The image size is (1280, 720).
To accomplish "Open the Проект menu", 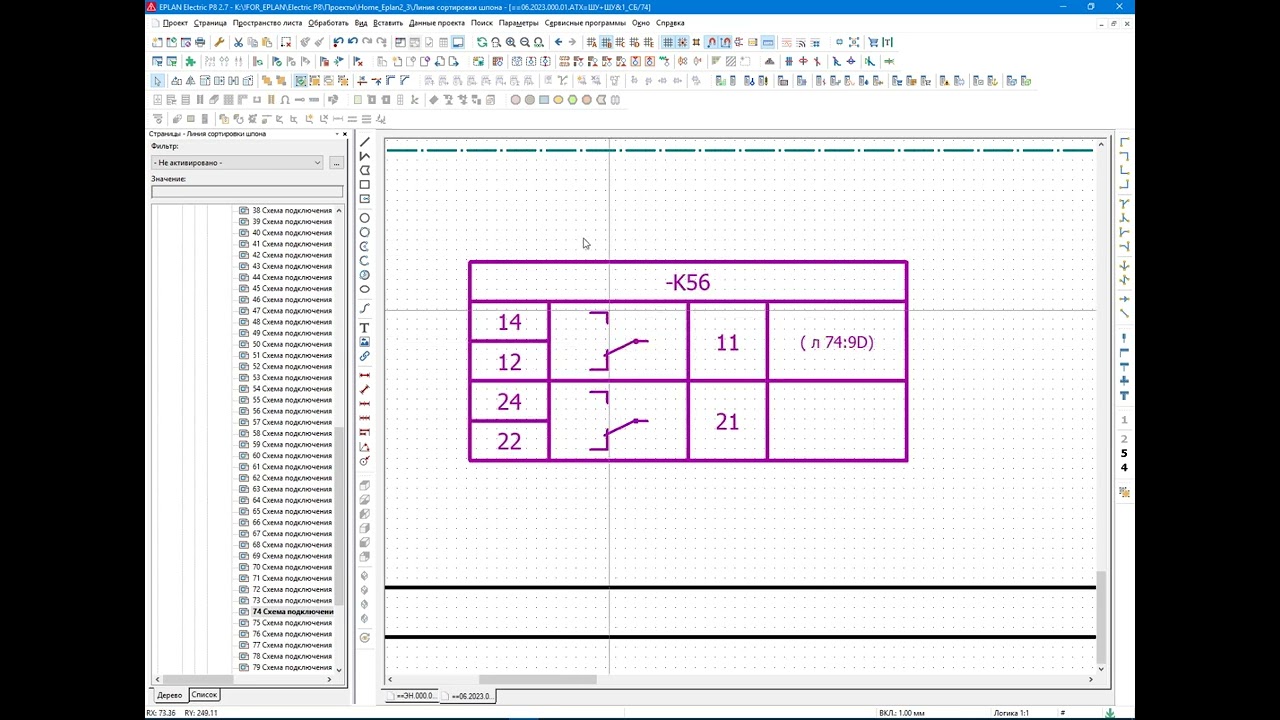I will pos(174,22).
